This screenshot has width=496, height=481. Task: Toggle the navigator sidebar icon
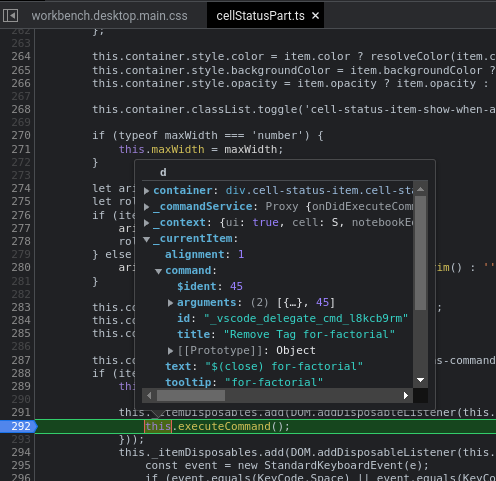coord(10,16)
